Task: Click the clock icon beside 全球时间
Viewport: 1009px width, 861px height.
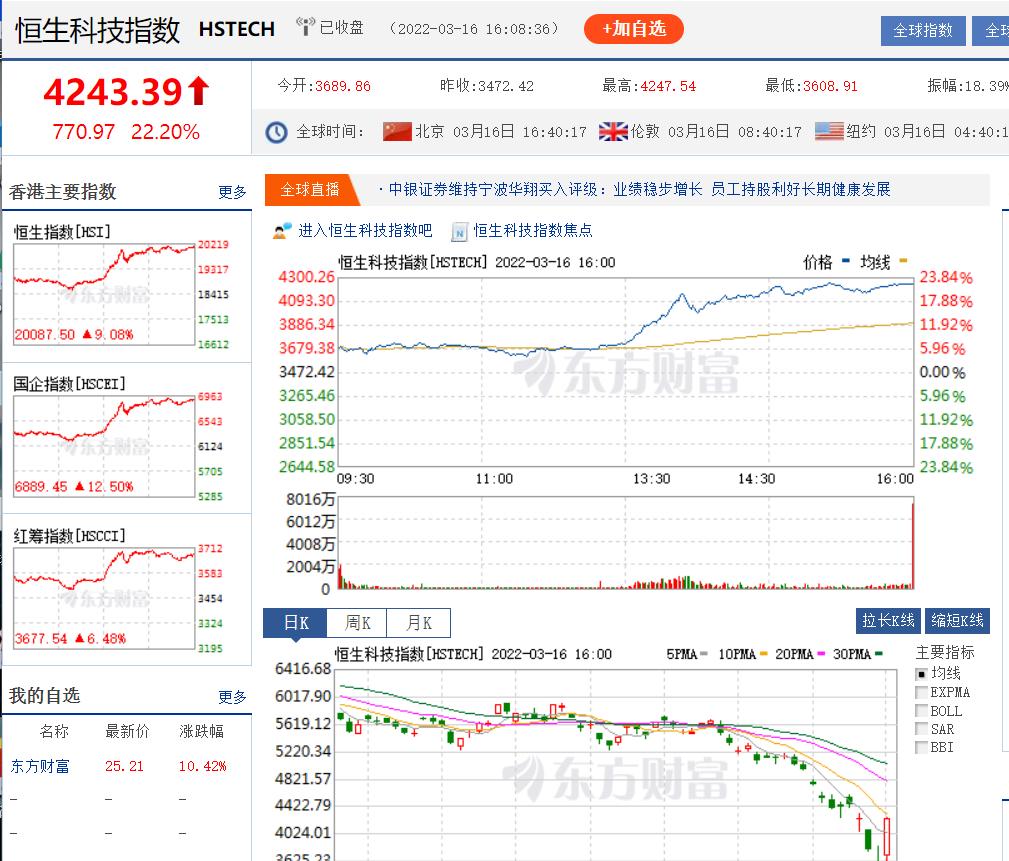Action: click(x=277, y=133)
